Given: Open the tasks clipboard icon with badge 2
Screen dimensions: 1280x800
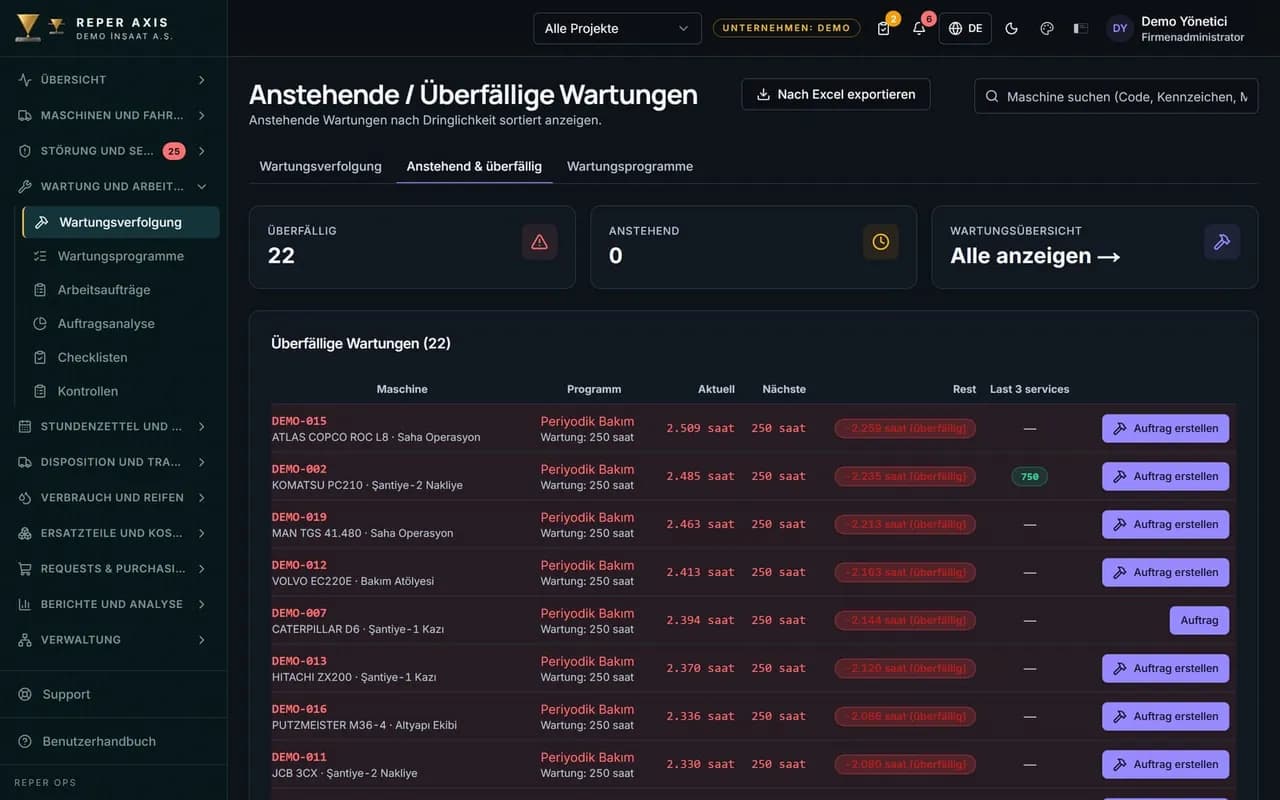Looking at the screenshot, I should [884, 28].
